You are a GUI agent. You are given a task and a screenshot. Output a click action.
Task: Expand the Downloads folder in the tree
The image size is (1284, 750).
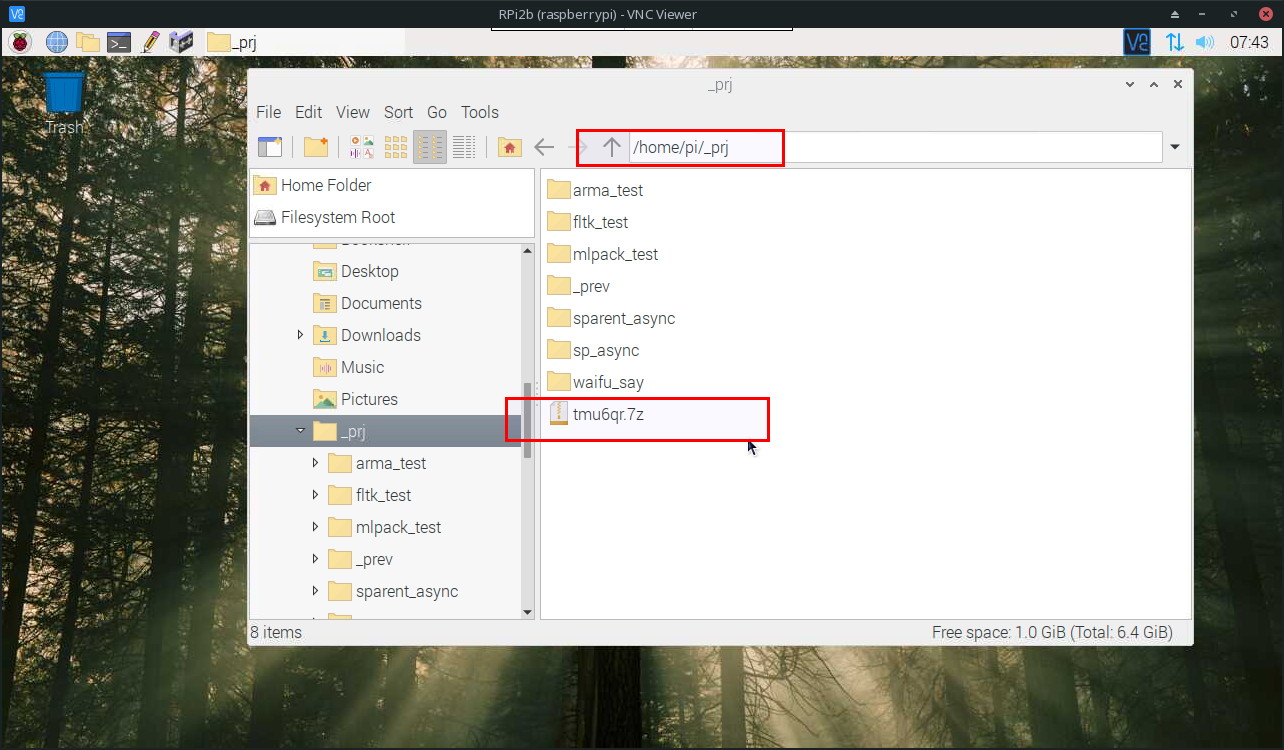point(300,335)
